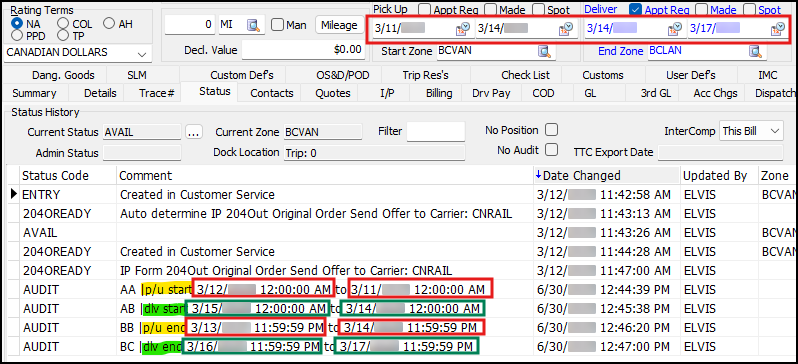Open the Custom Def's tab
The image size is (798, 364).
click(242, 75)
